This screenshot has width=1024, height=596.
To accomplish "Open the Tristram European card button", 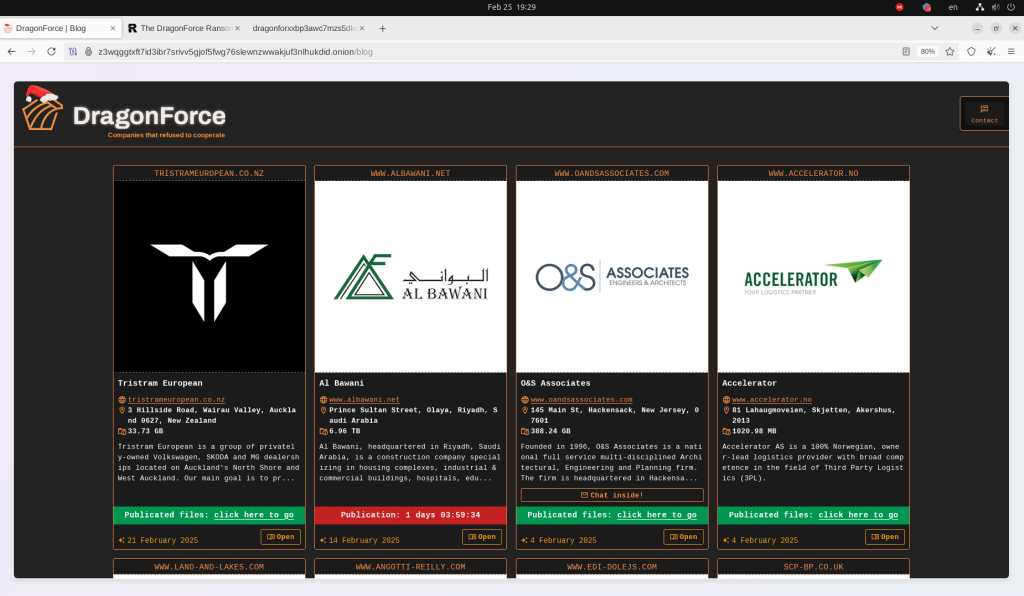I will [281, 537].
